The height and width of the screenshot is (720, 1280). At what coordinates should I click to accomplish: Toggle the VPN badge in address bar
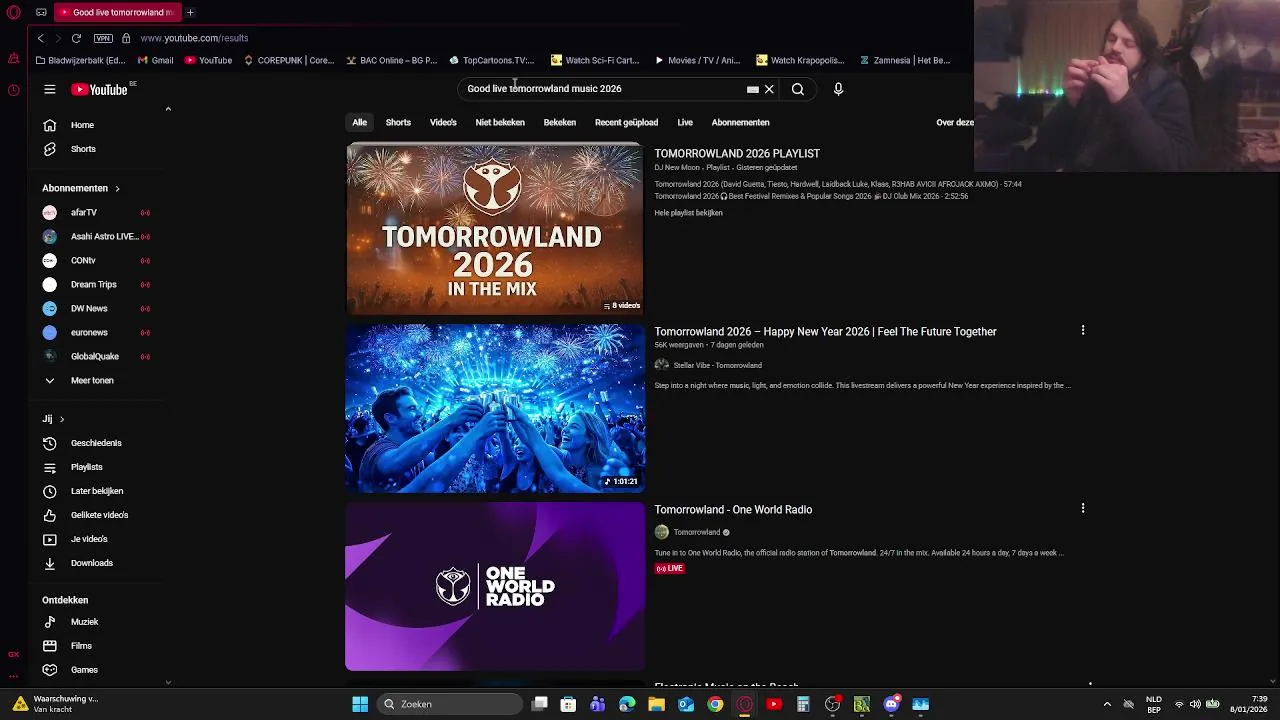(103, 38)
